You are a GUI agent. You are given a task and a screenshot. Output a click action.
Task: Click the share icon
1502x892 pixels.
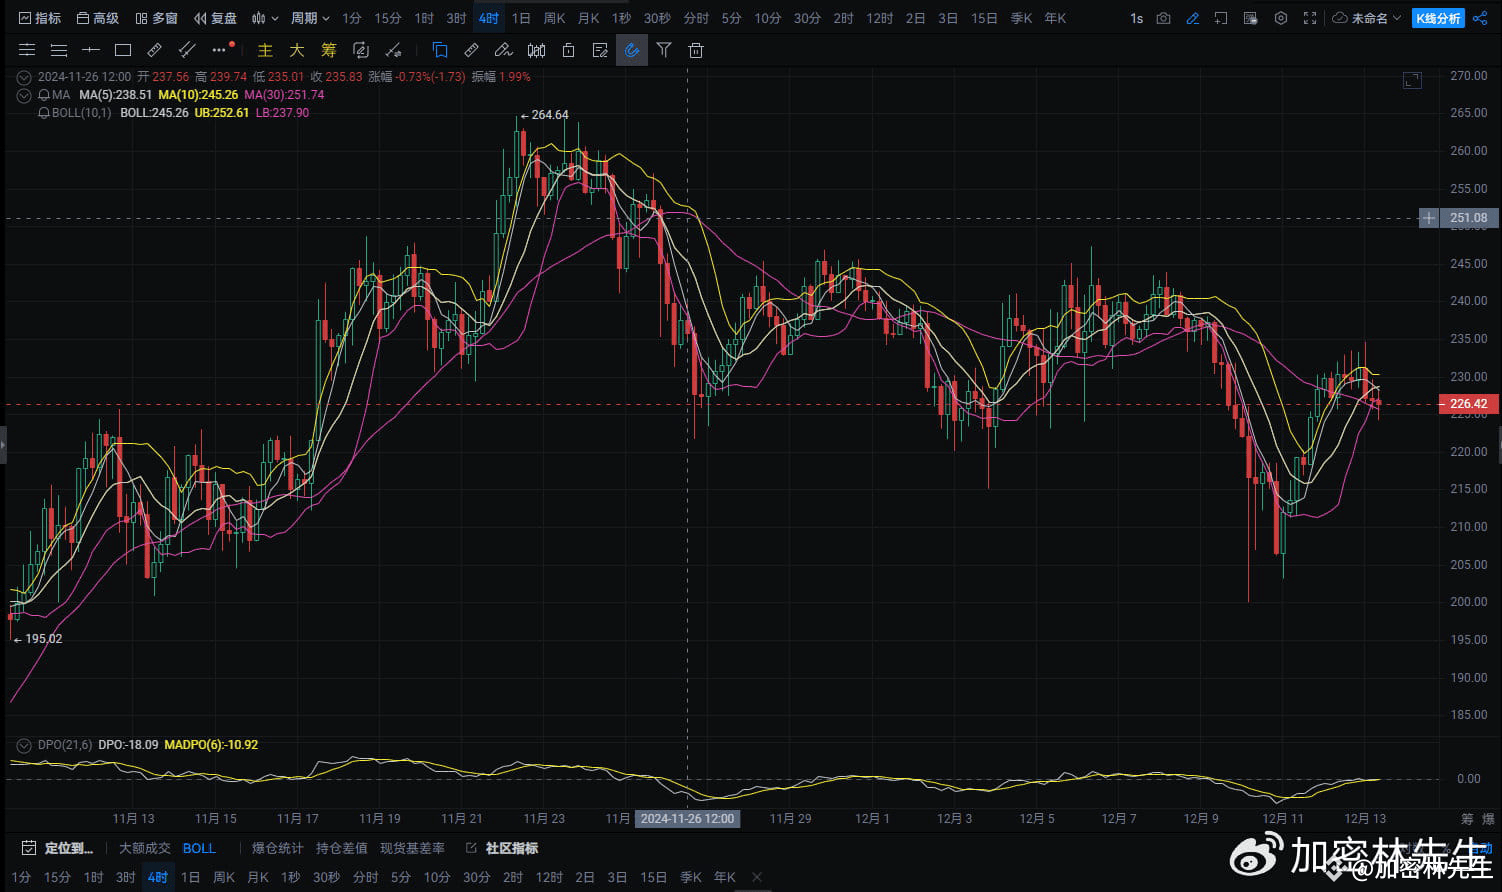click(1480, 18)
